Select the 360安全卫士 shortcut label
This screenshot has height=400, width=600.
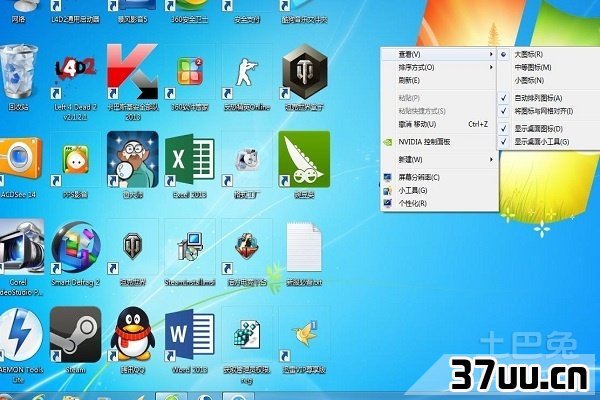189,20
